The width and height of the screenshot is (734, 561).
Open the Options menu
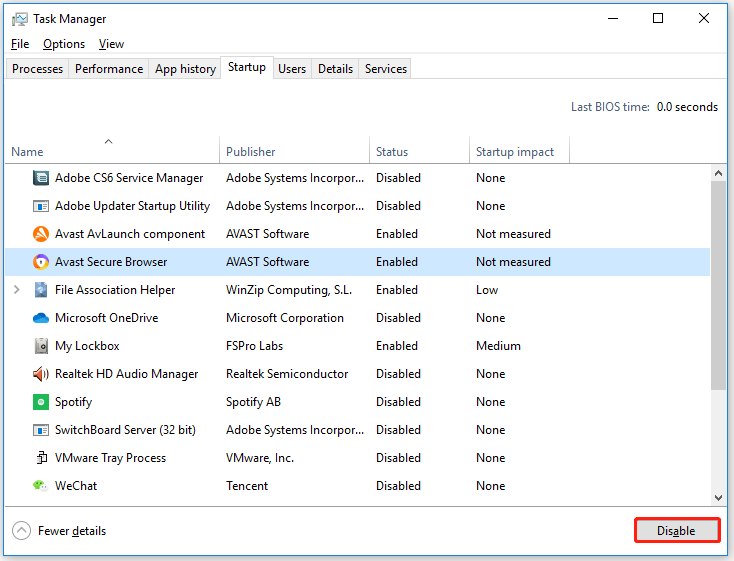(64, 44)
